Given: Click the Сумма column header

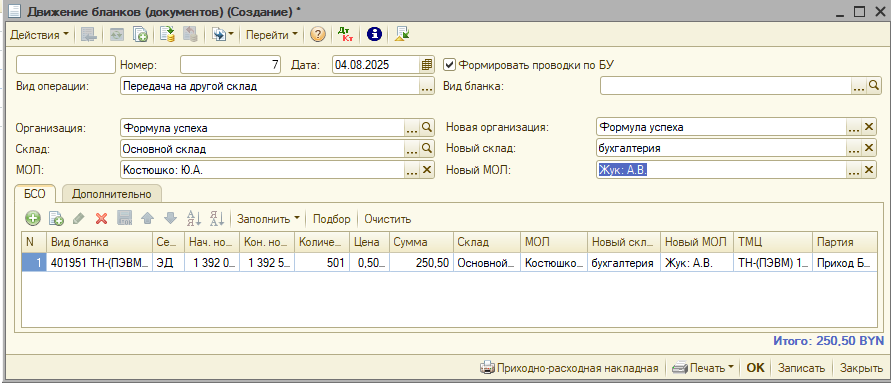Looking at the screenshot, I should tap(421, 242).
